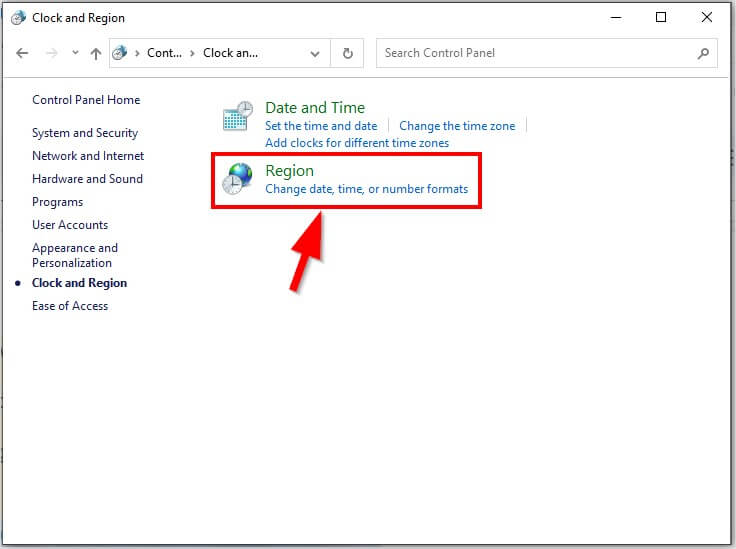Open Ease of Access category
This screenshot has height=549, width=736.
click(70, 306)
